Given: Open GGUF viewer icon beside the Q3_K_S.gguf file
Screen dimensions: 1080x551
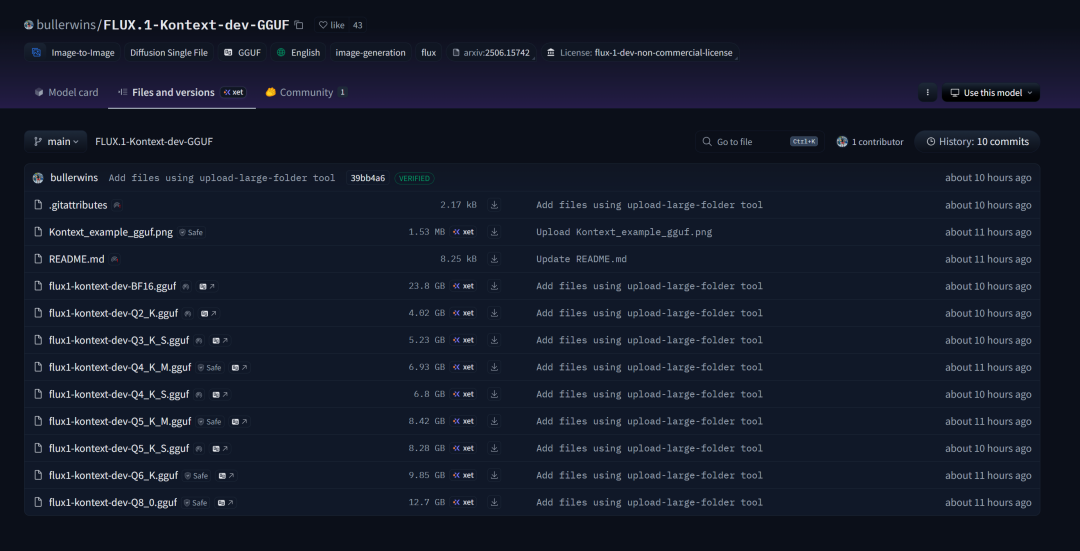Looking at the screenshot, I should click(220, 340).
